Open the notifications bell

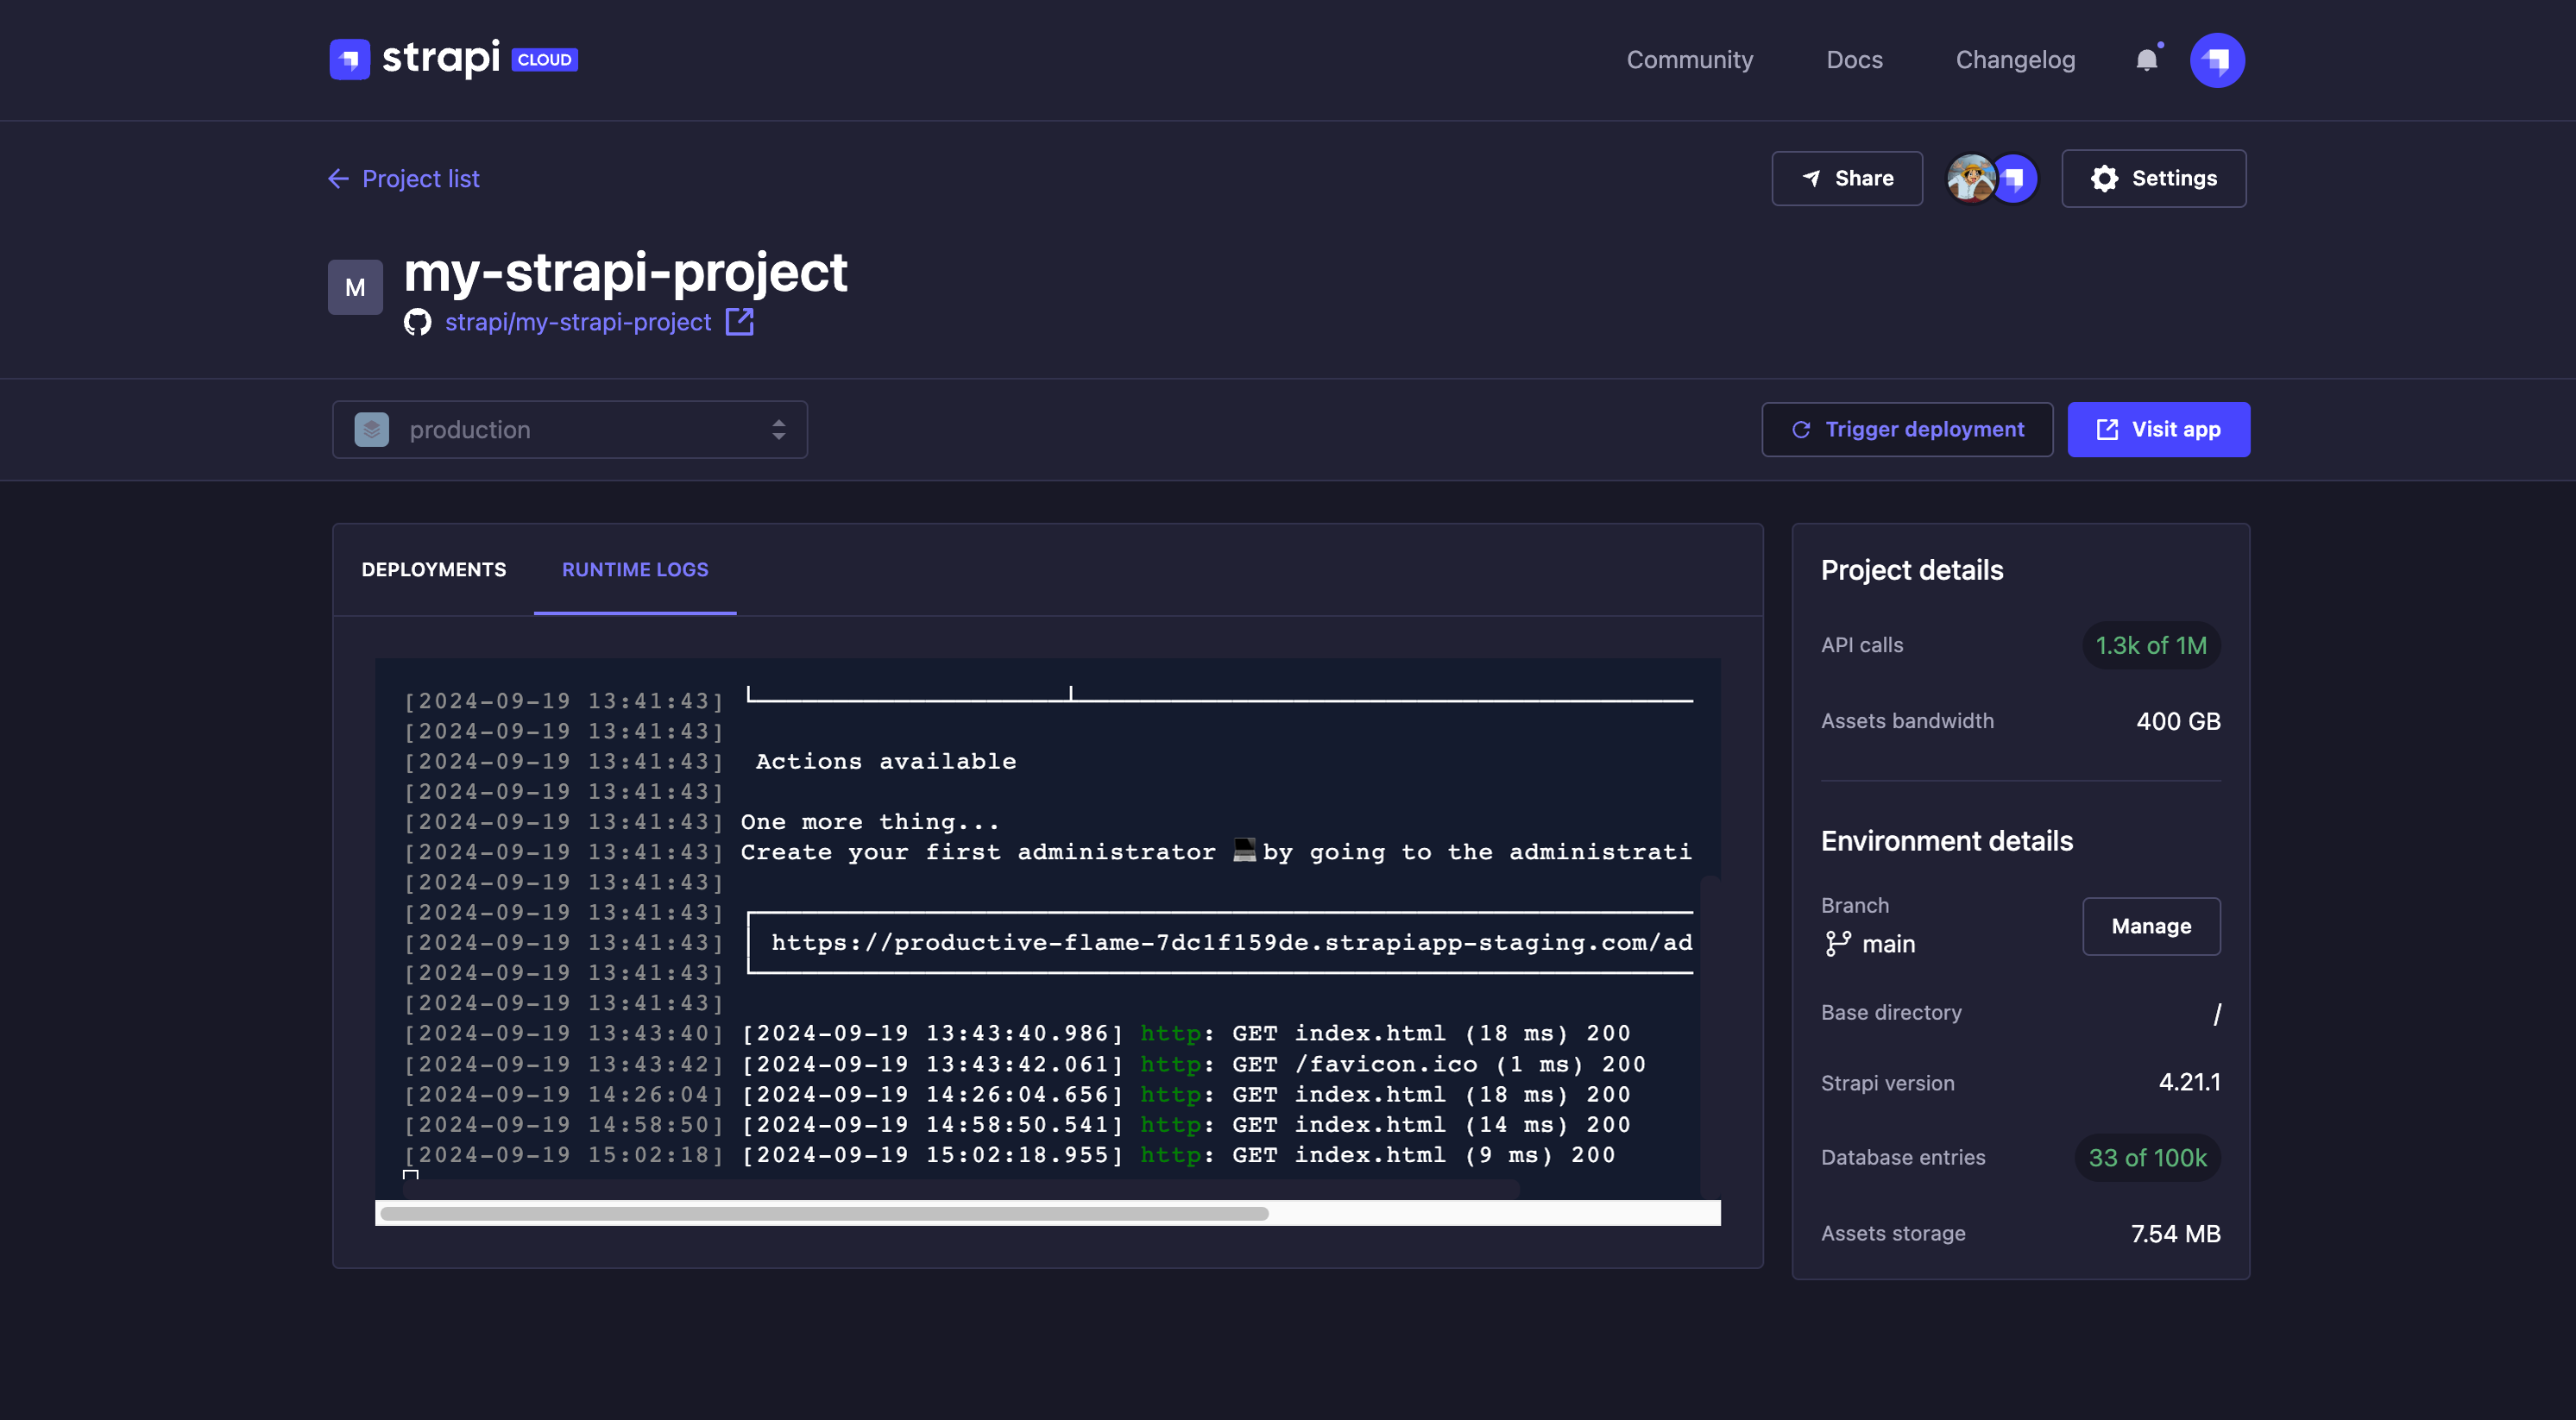pyautogui.click(x=2146, y=59)
